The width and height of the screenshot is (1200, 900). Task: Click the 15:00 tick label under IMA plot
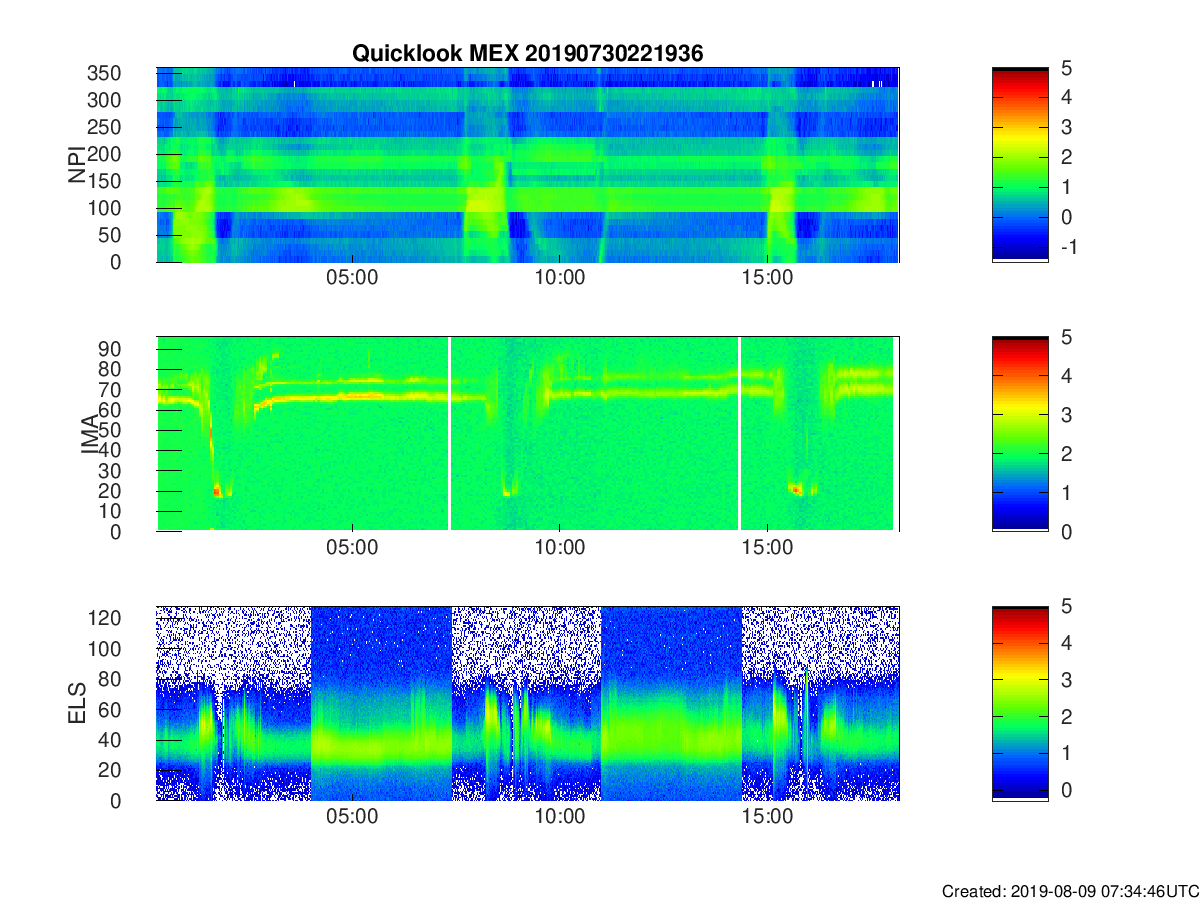click(x=766, y=548)
